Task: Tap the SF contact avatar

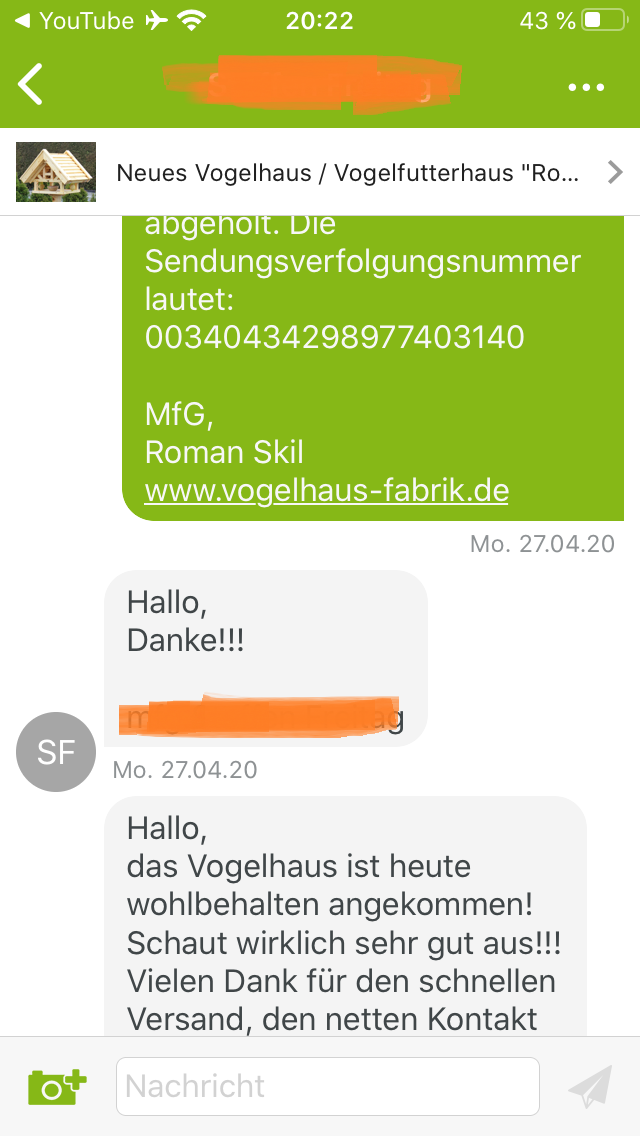Action: [x=56, y=752]
